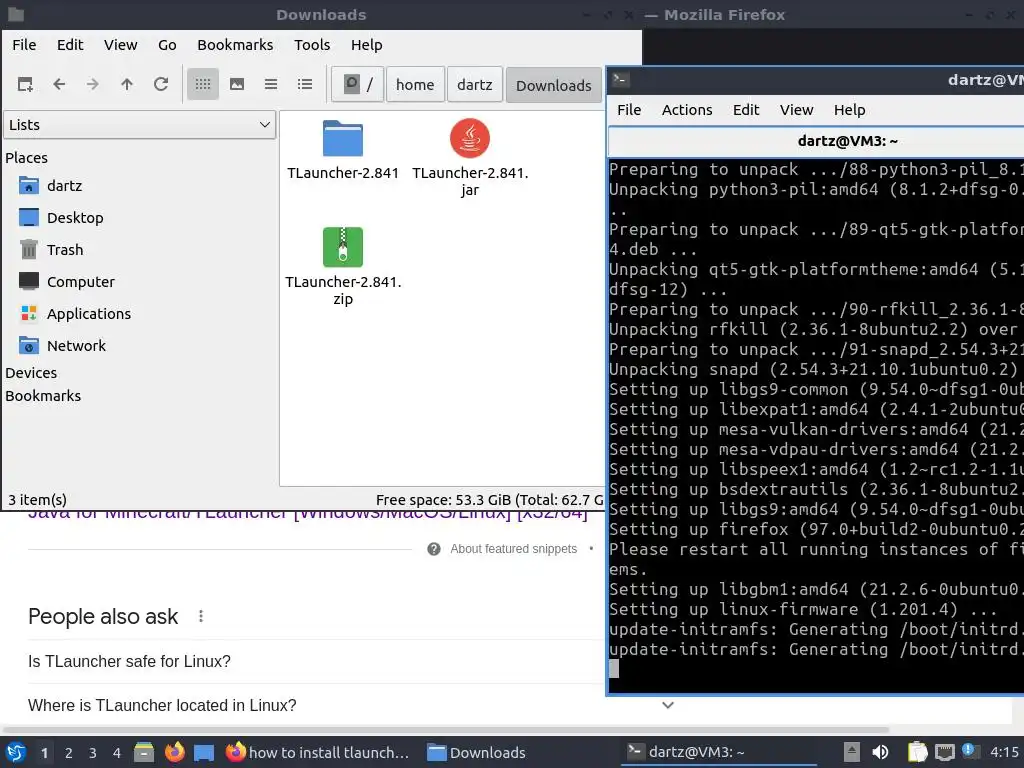The height and width of the screenshot is (768, 1024).
Task: Switch to thumbnail view mode
Action: tap(237, 84)
